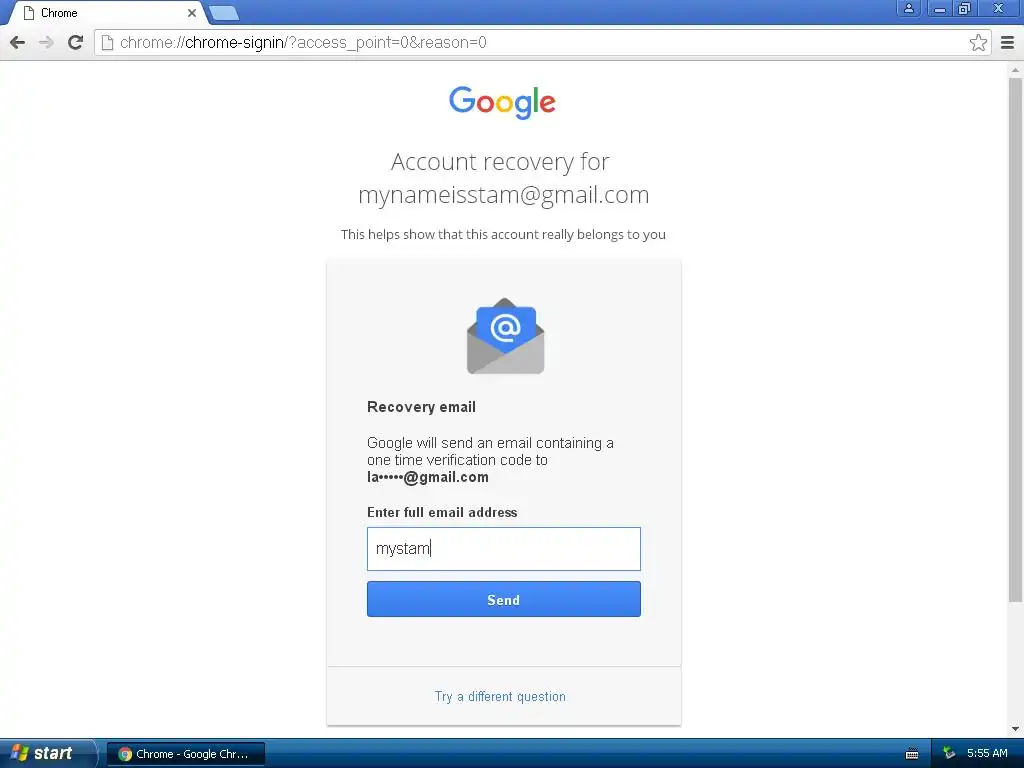Screen dimensions: 1024x768
Task: Go back using the browser back arrow
Action: tap(18, 42)
